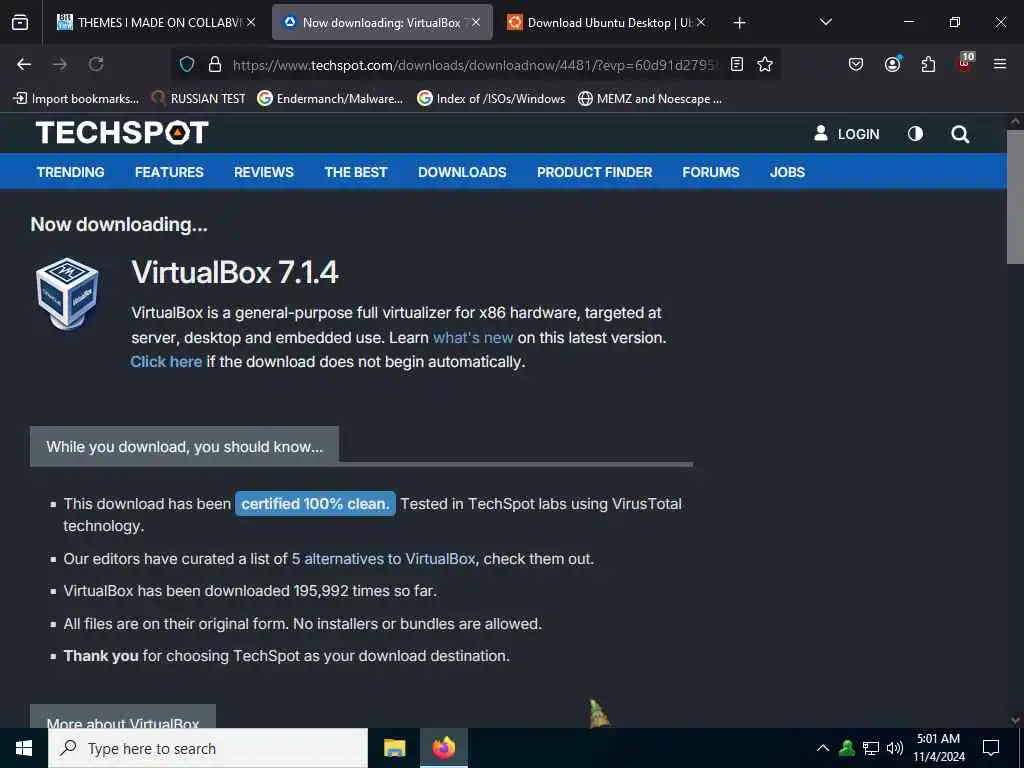Open volume speaker icon in tray
1024x768 pixels.
(x=895, y=748)
